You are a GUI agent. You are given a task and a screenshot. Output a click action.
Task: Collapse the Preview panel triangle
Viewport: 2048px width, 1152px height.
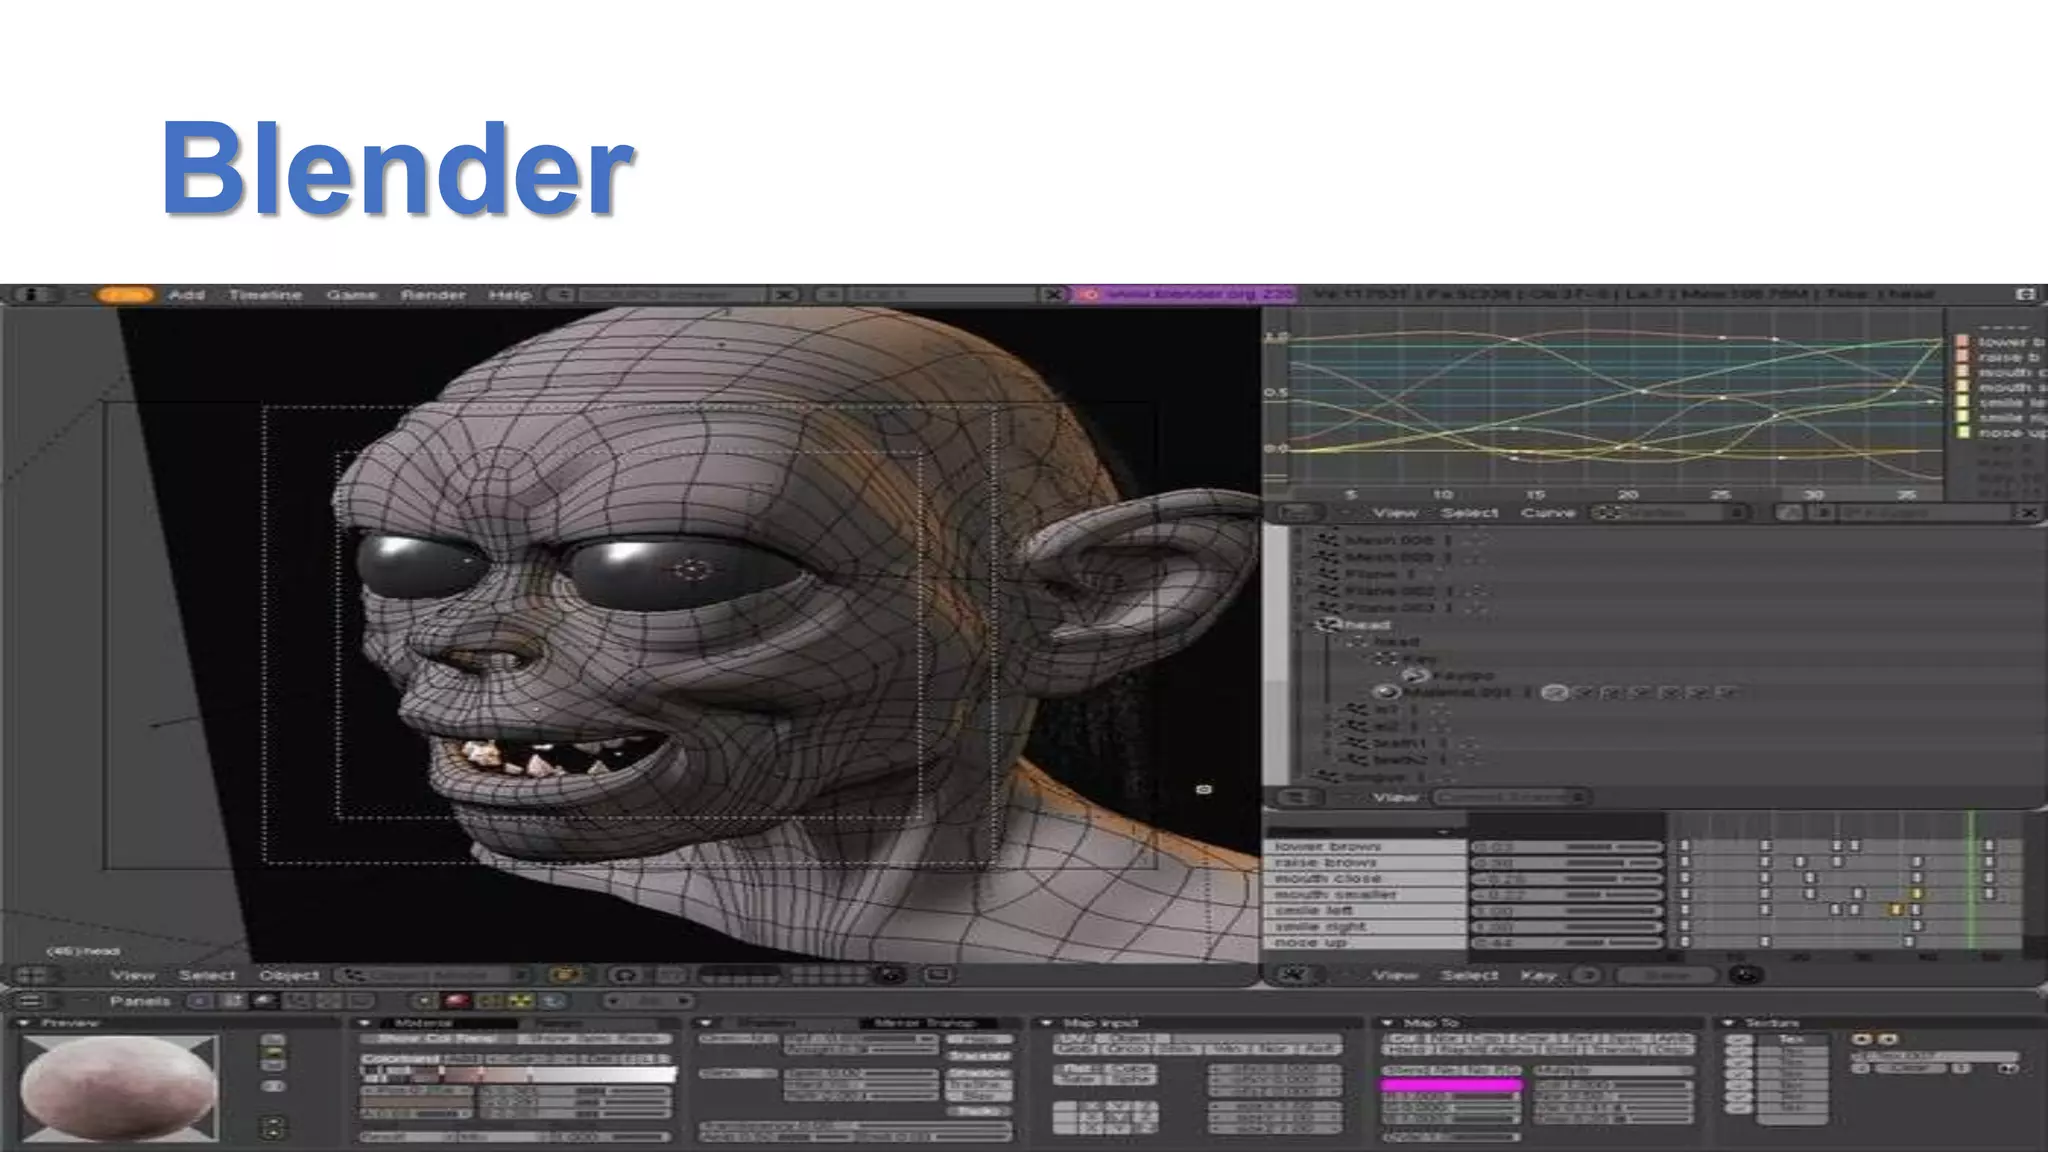(24, 1023)
